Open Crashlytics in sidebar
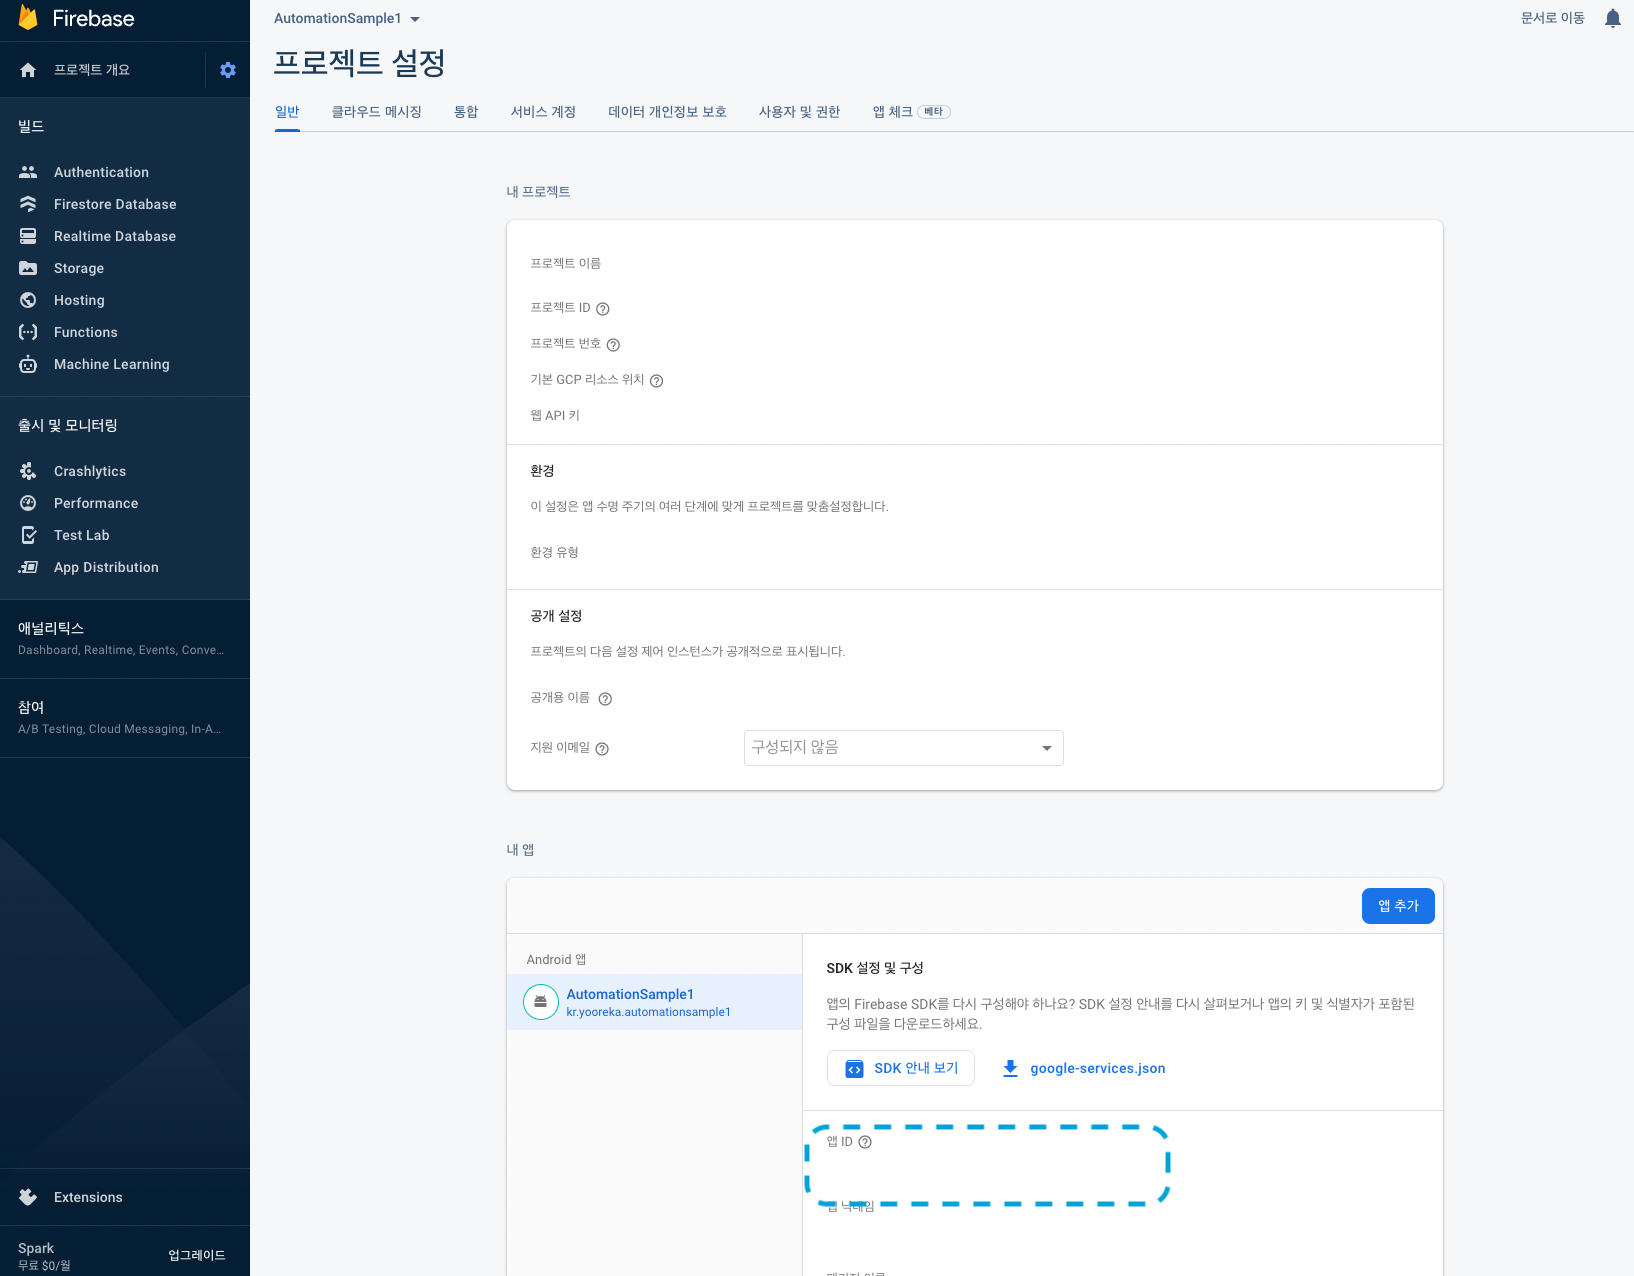 click(x=125, y=471)
